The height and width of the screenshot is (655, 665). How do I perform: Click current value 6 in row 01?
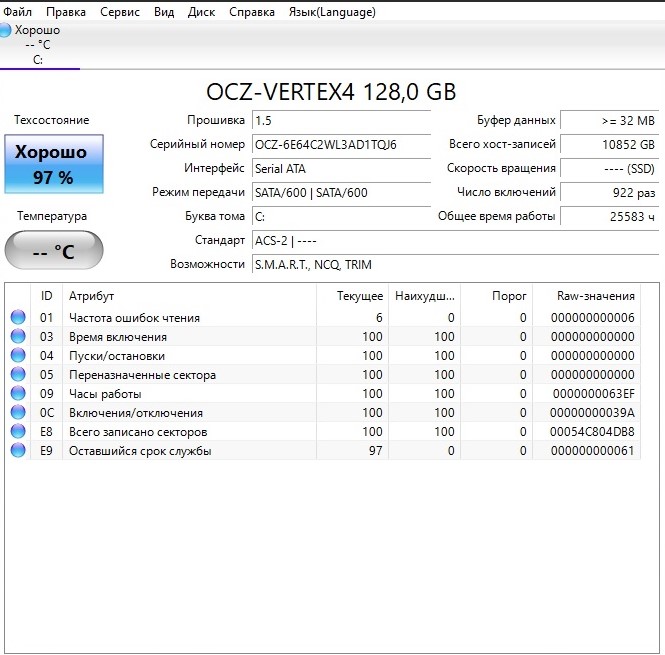coord(379,318)
